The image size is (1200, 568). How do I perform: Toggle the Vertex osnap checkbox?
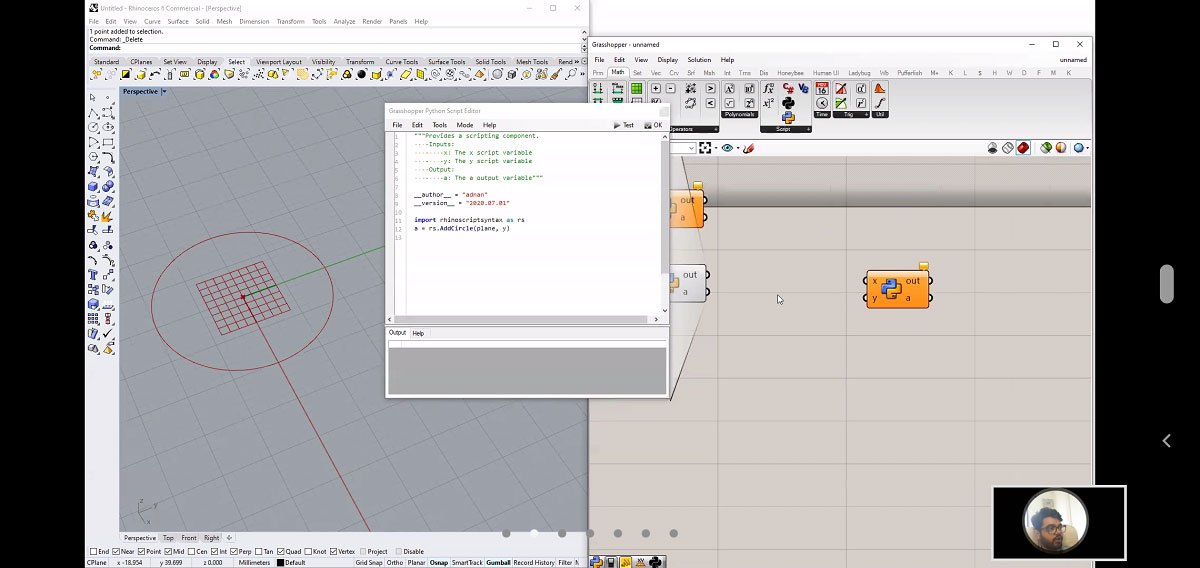[x=335, y=551]
